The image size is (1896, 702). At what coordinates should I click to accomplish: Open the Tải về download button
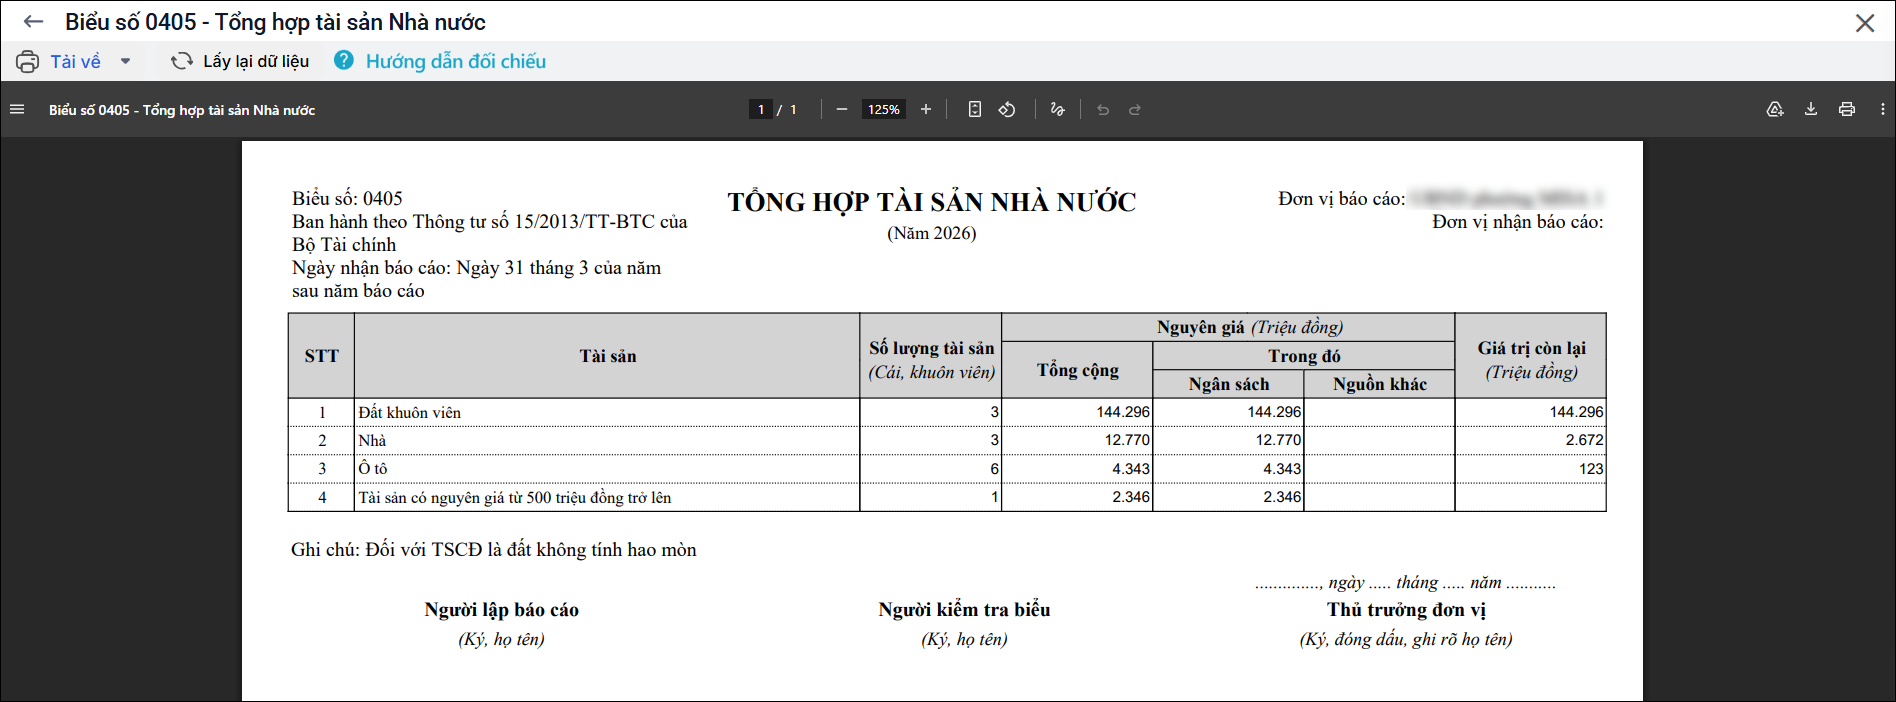76,62
